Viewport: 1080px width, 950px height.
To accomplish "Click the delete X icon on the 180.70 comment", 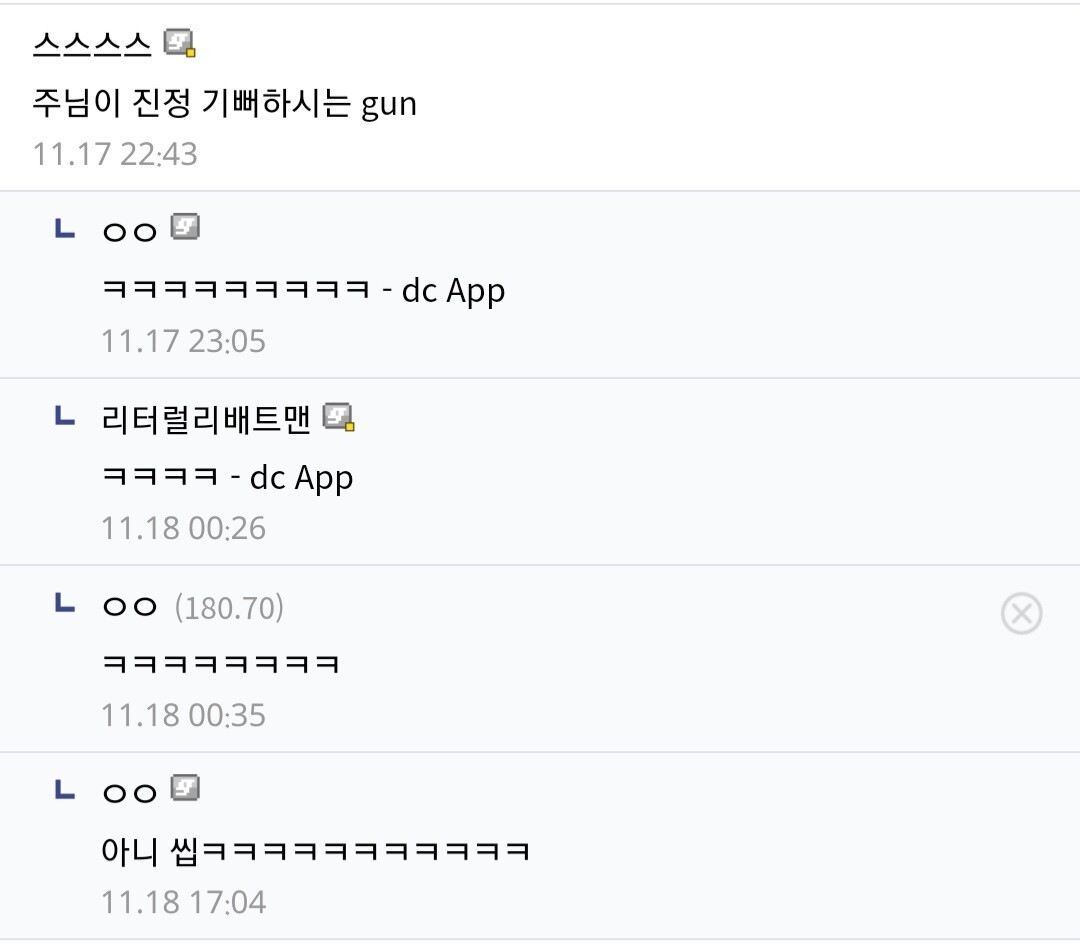I will click(x=1021, y=613).
